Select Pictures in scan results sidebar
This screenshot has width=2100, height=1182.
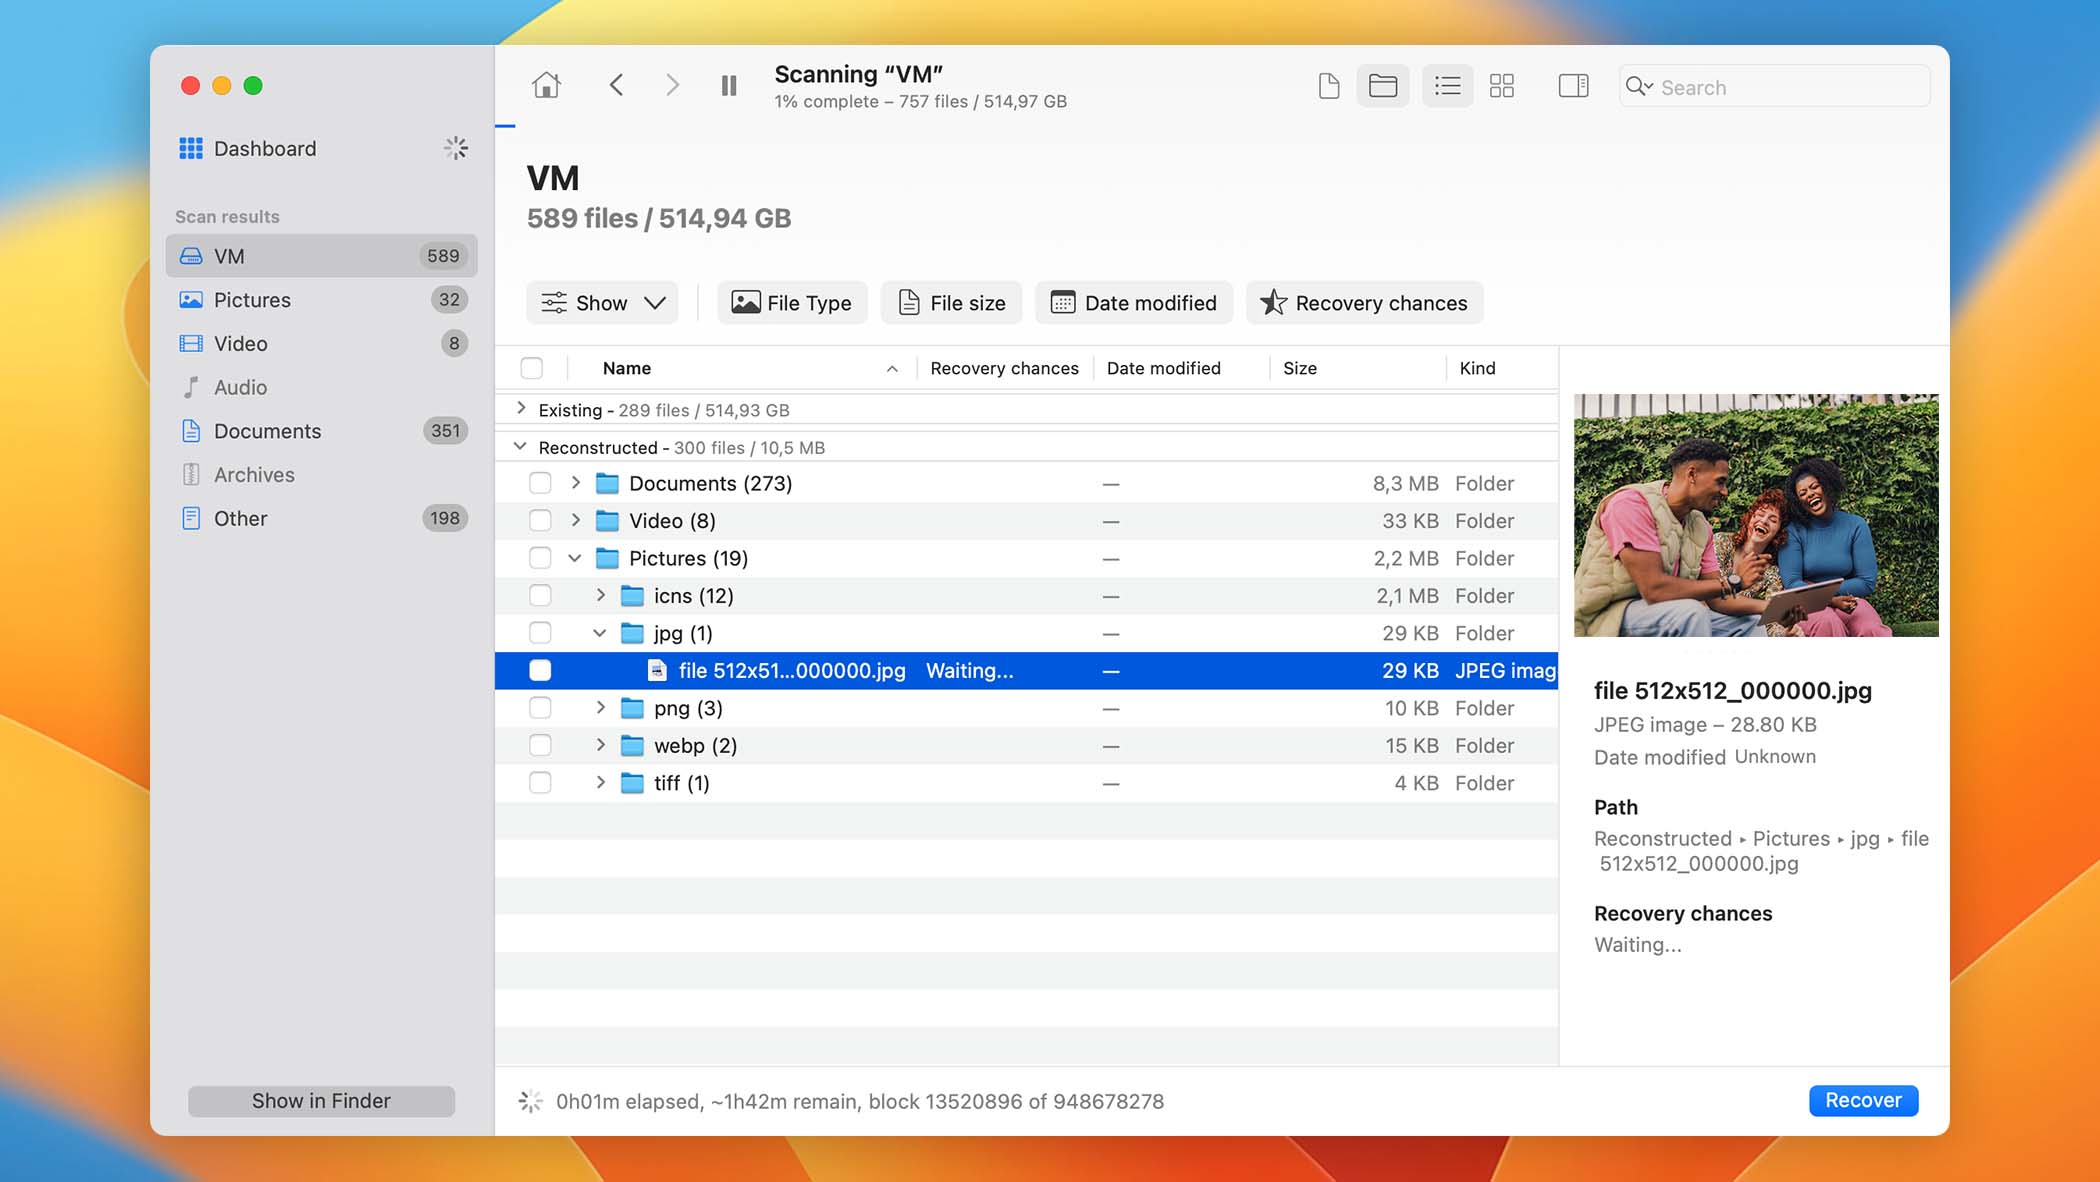coord(322,300)
